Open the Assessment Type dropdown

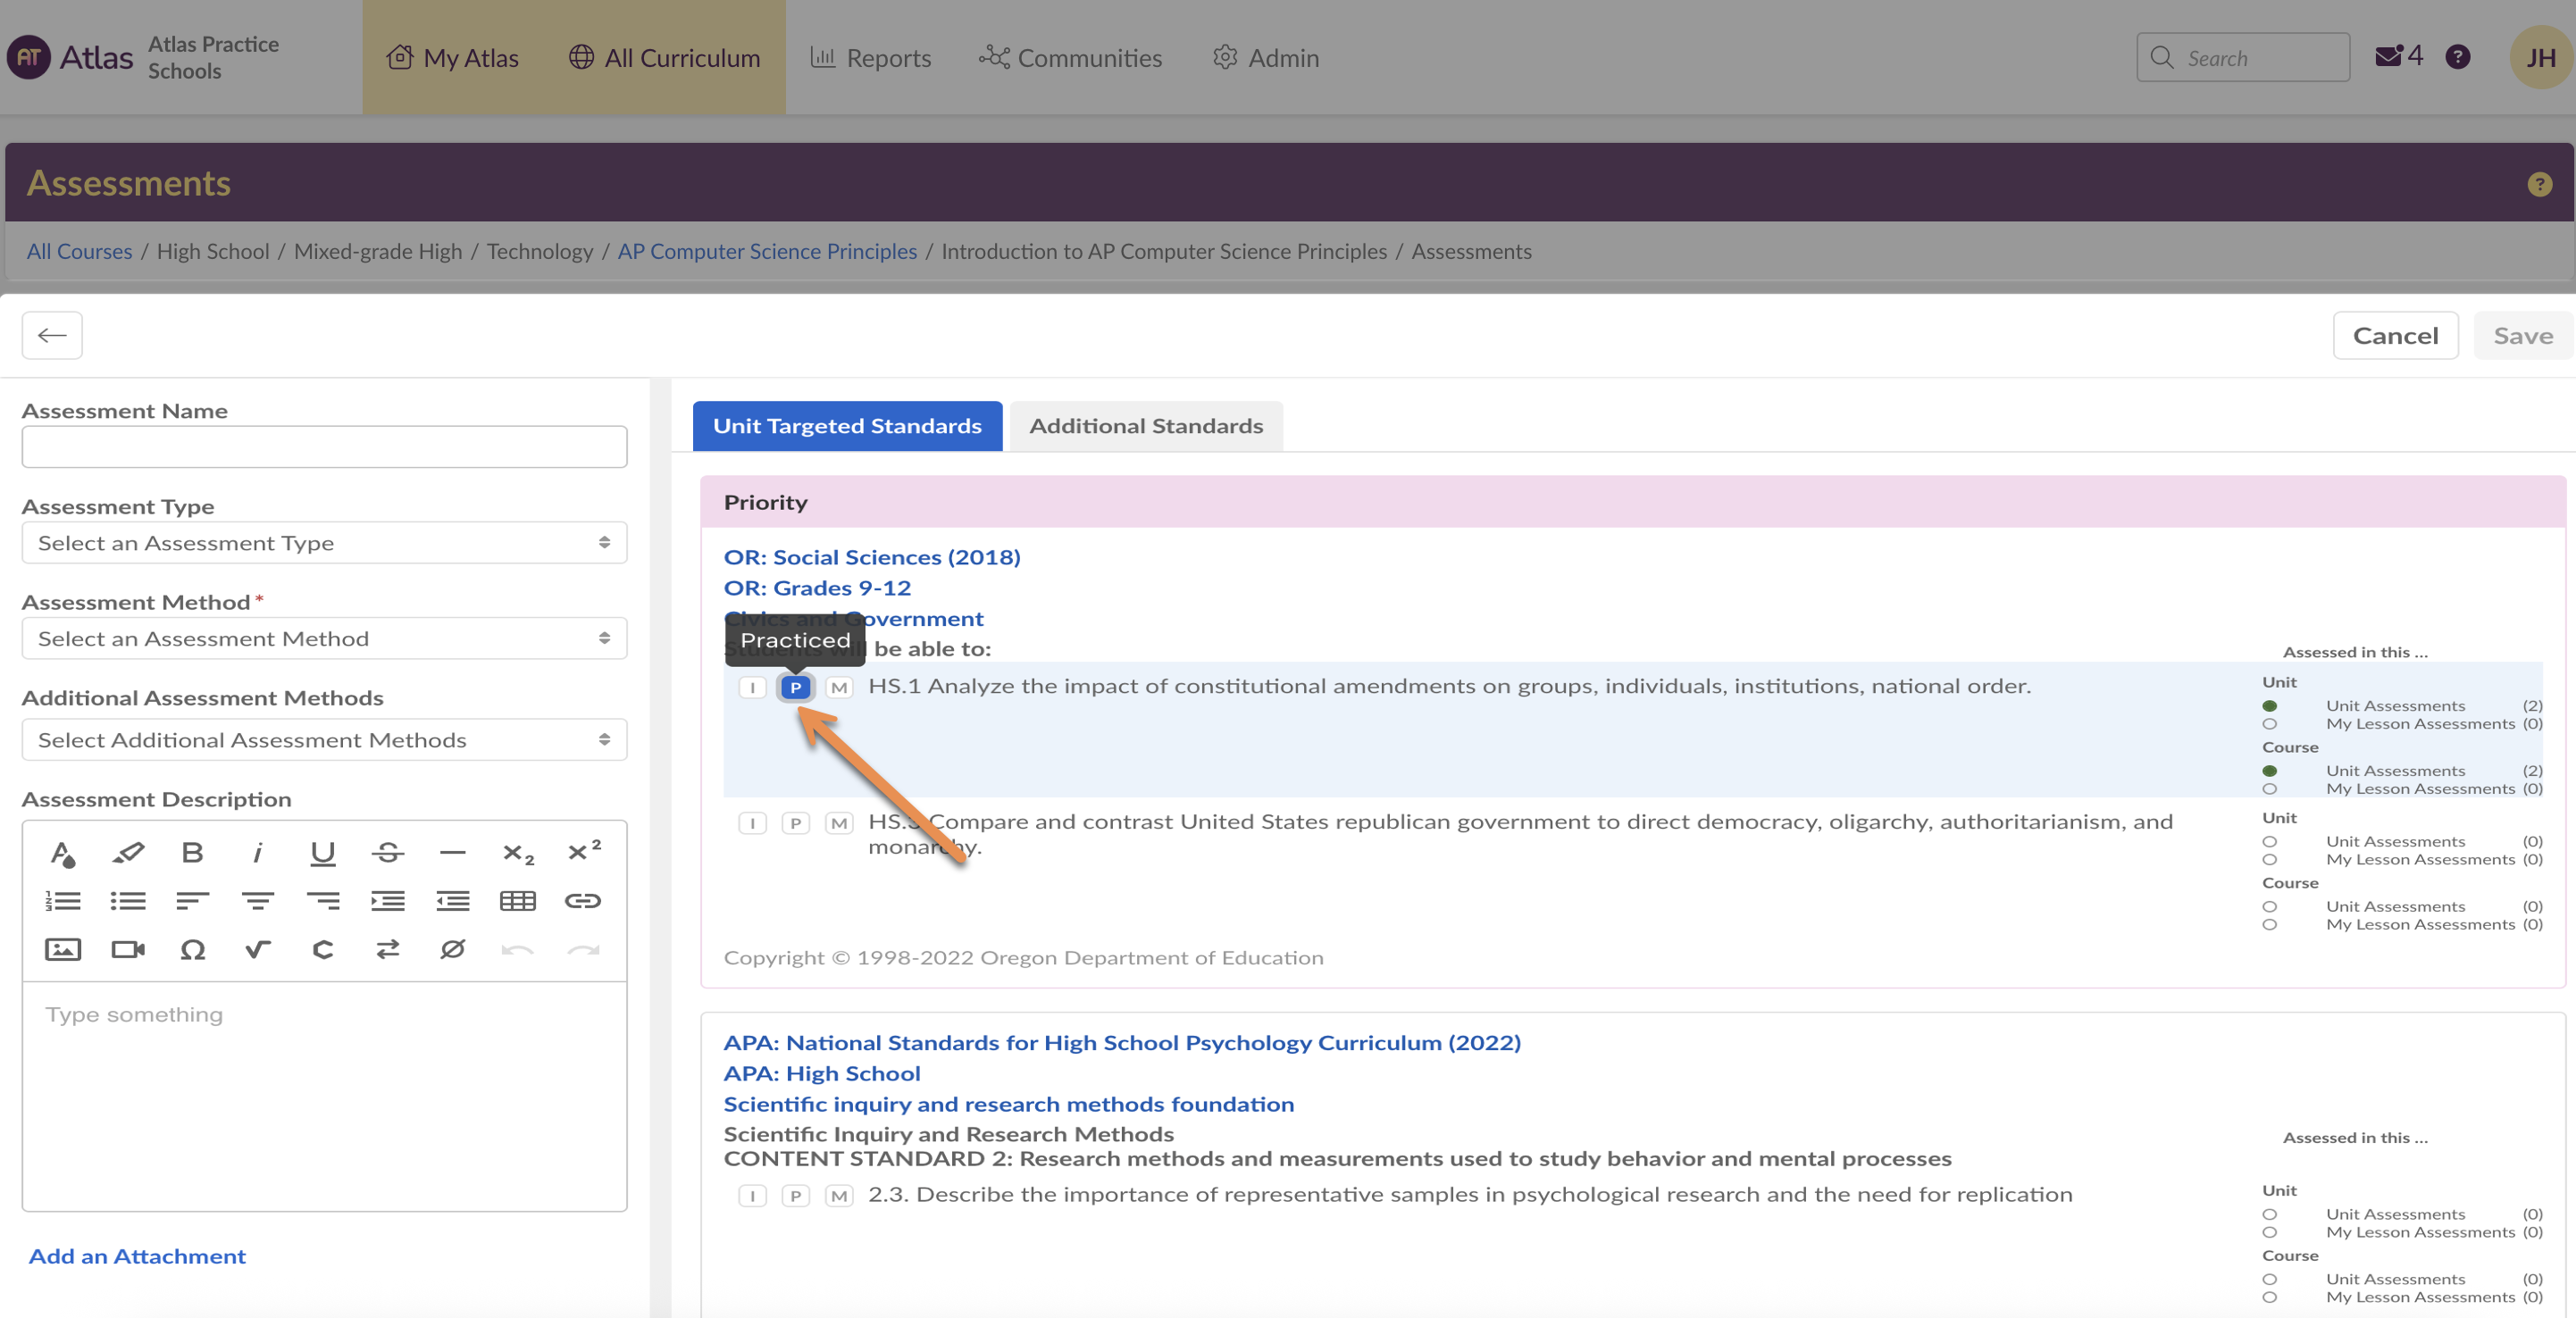pyautogui.click(x=324, y=543)
